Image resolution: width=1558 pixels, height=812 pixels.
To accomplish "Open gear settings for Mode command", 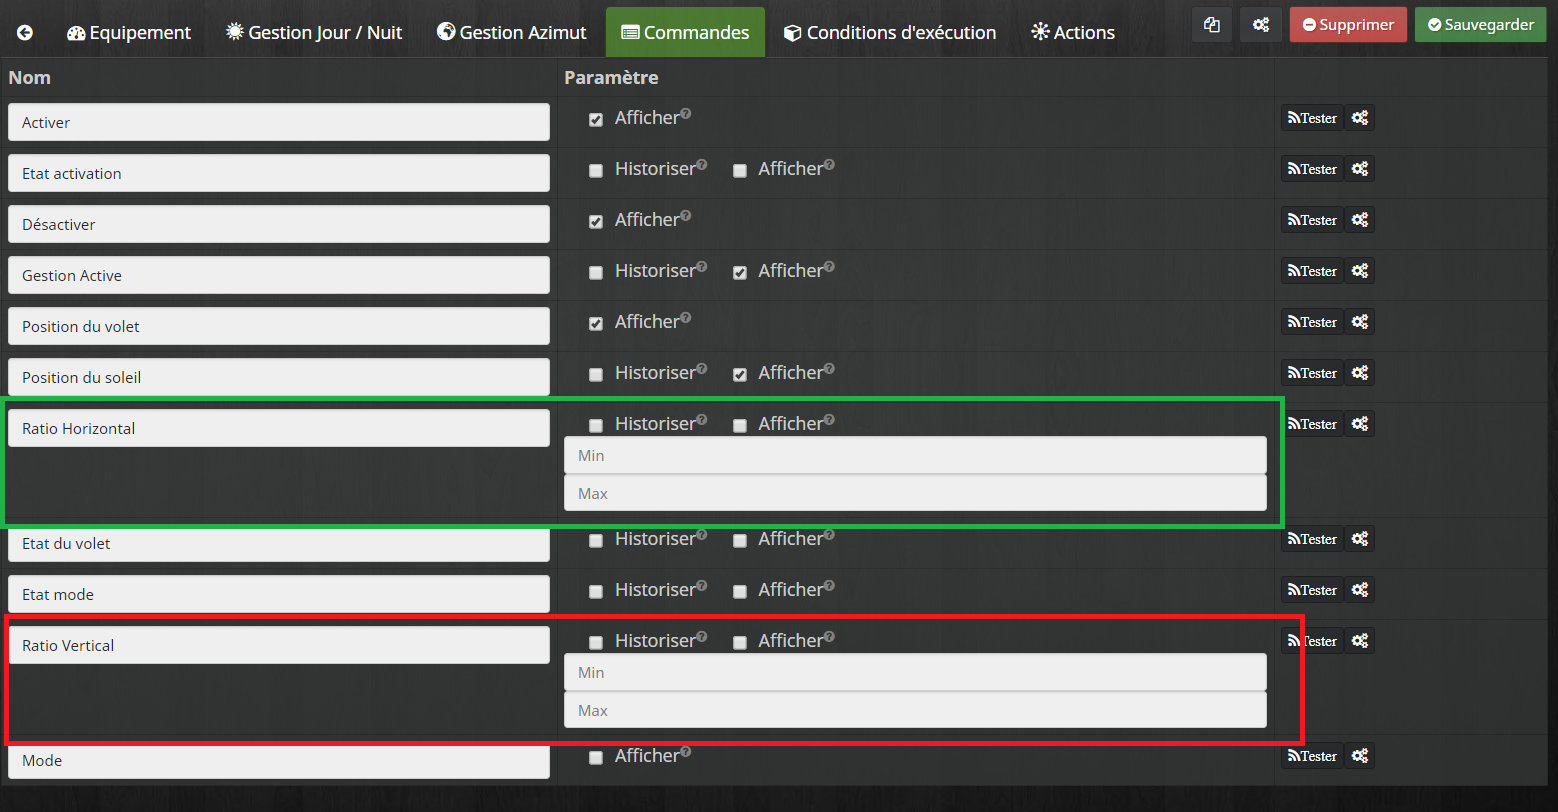I will (1359, 756).
